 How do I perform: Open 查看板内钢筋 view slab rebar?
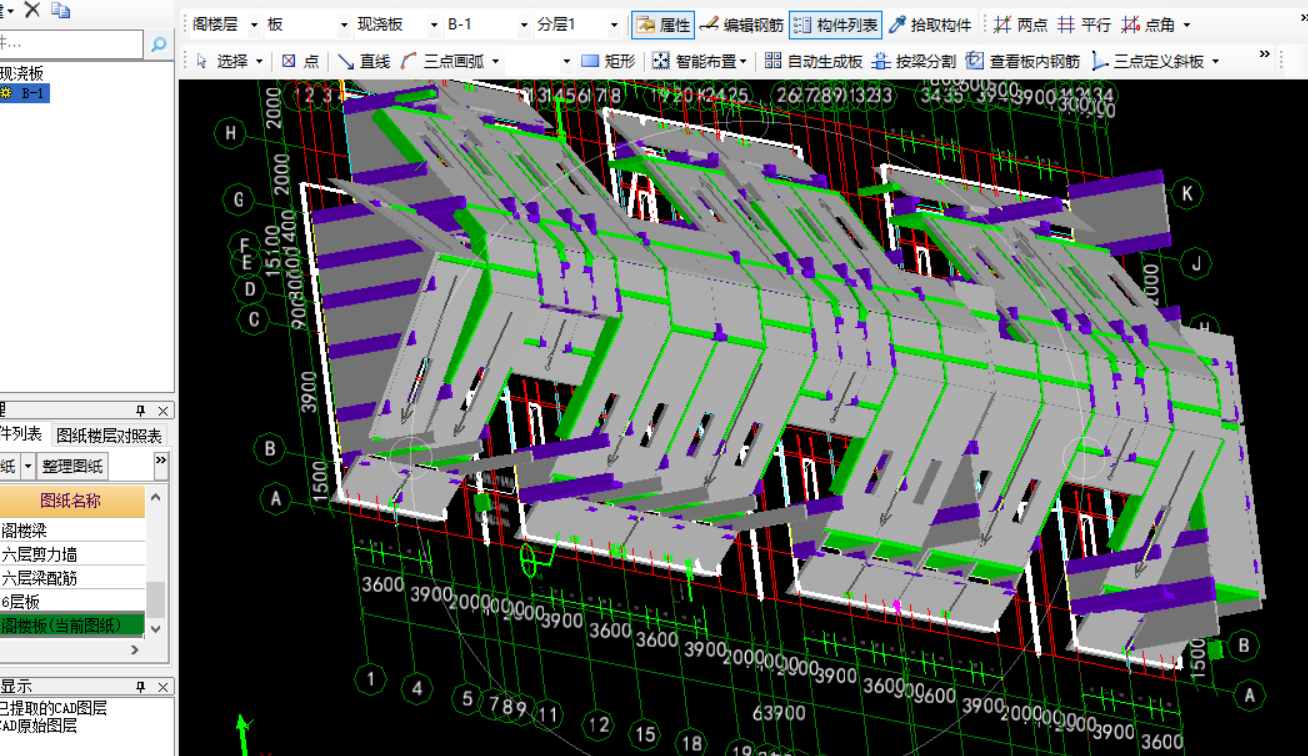[1023, 61]
